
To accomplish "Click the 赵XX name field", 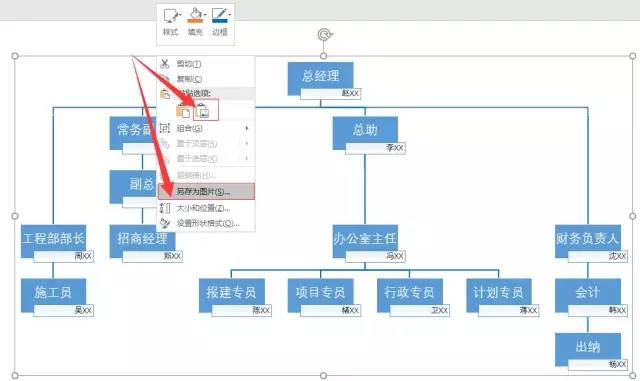I will click(331, 94).
